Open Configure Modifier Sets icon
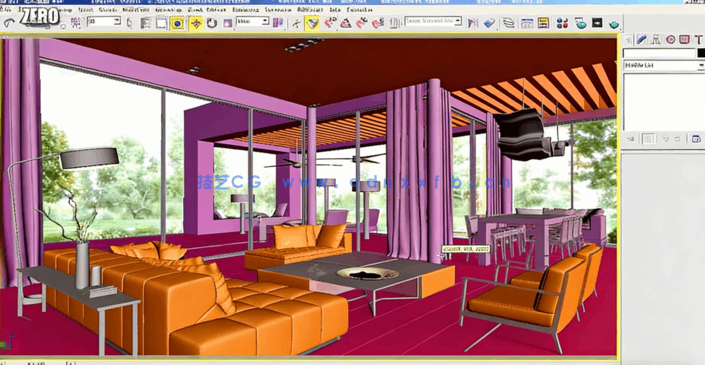The width and height of the screenshot is (705, 365). (x=696, y=139)
